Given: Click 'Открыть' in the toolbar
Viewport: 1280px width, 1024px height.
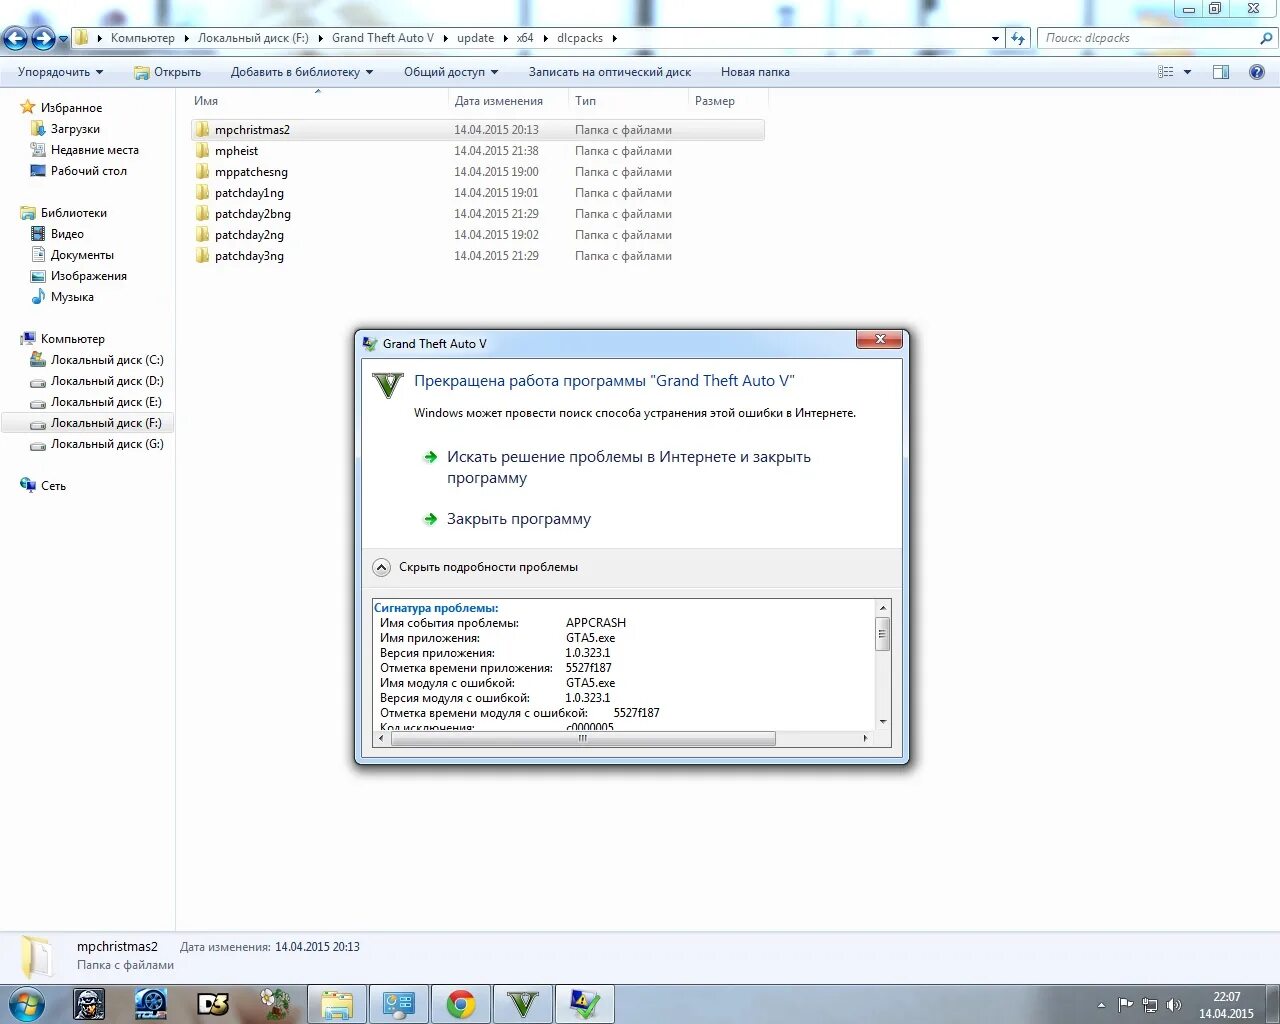Looking at the screenshot, I should (168, 72).
